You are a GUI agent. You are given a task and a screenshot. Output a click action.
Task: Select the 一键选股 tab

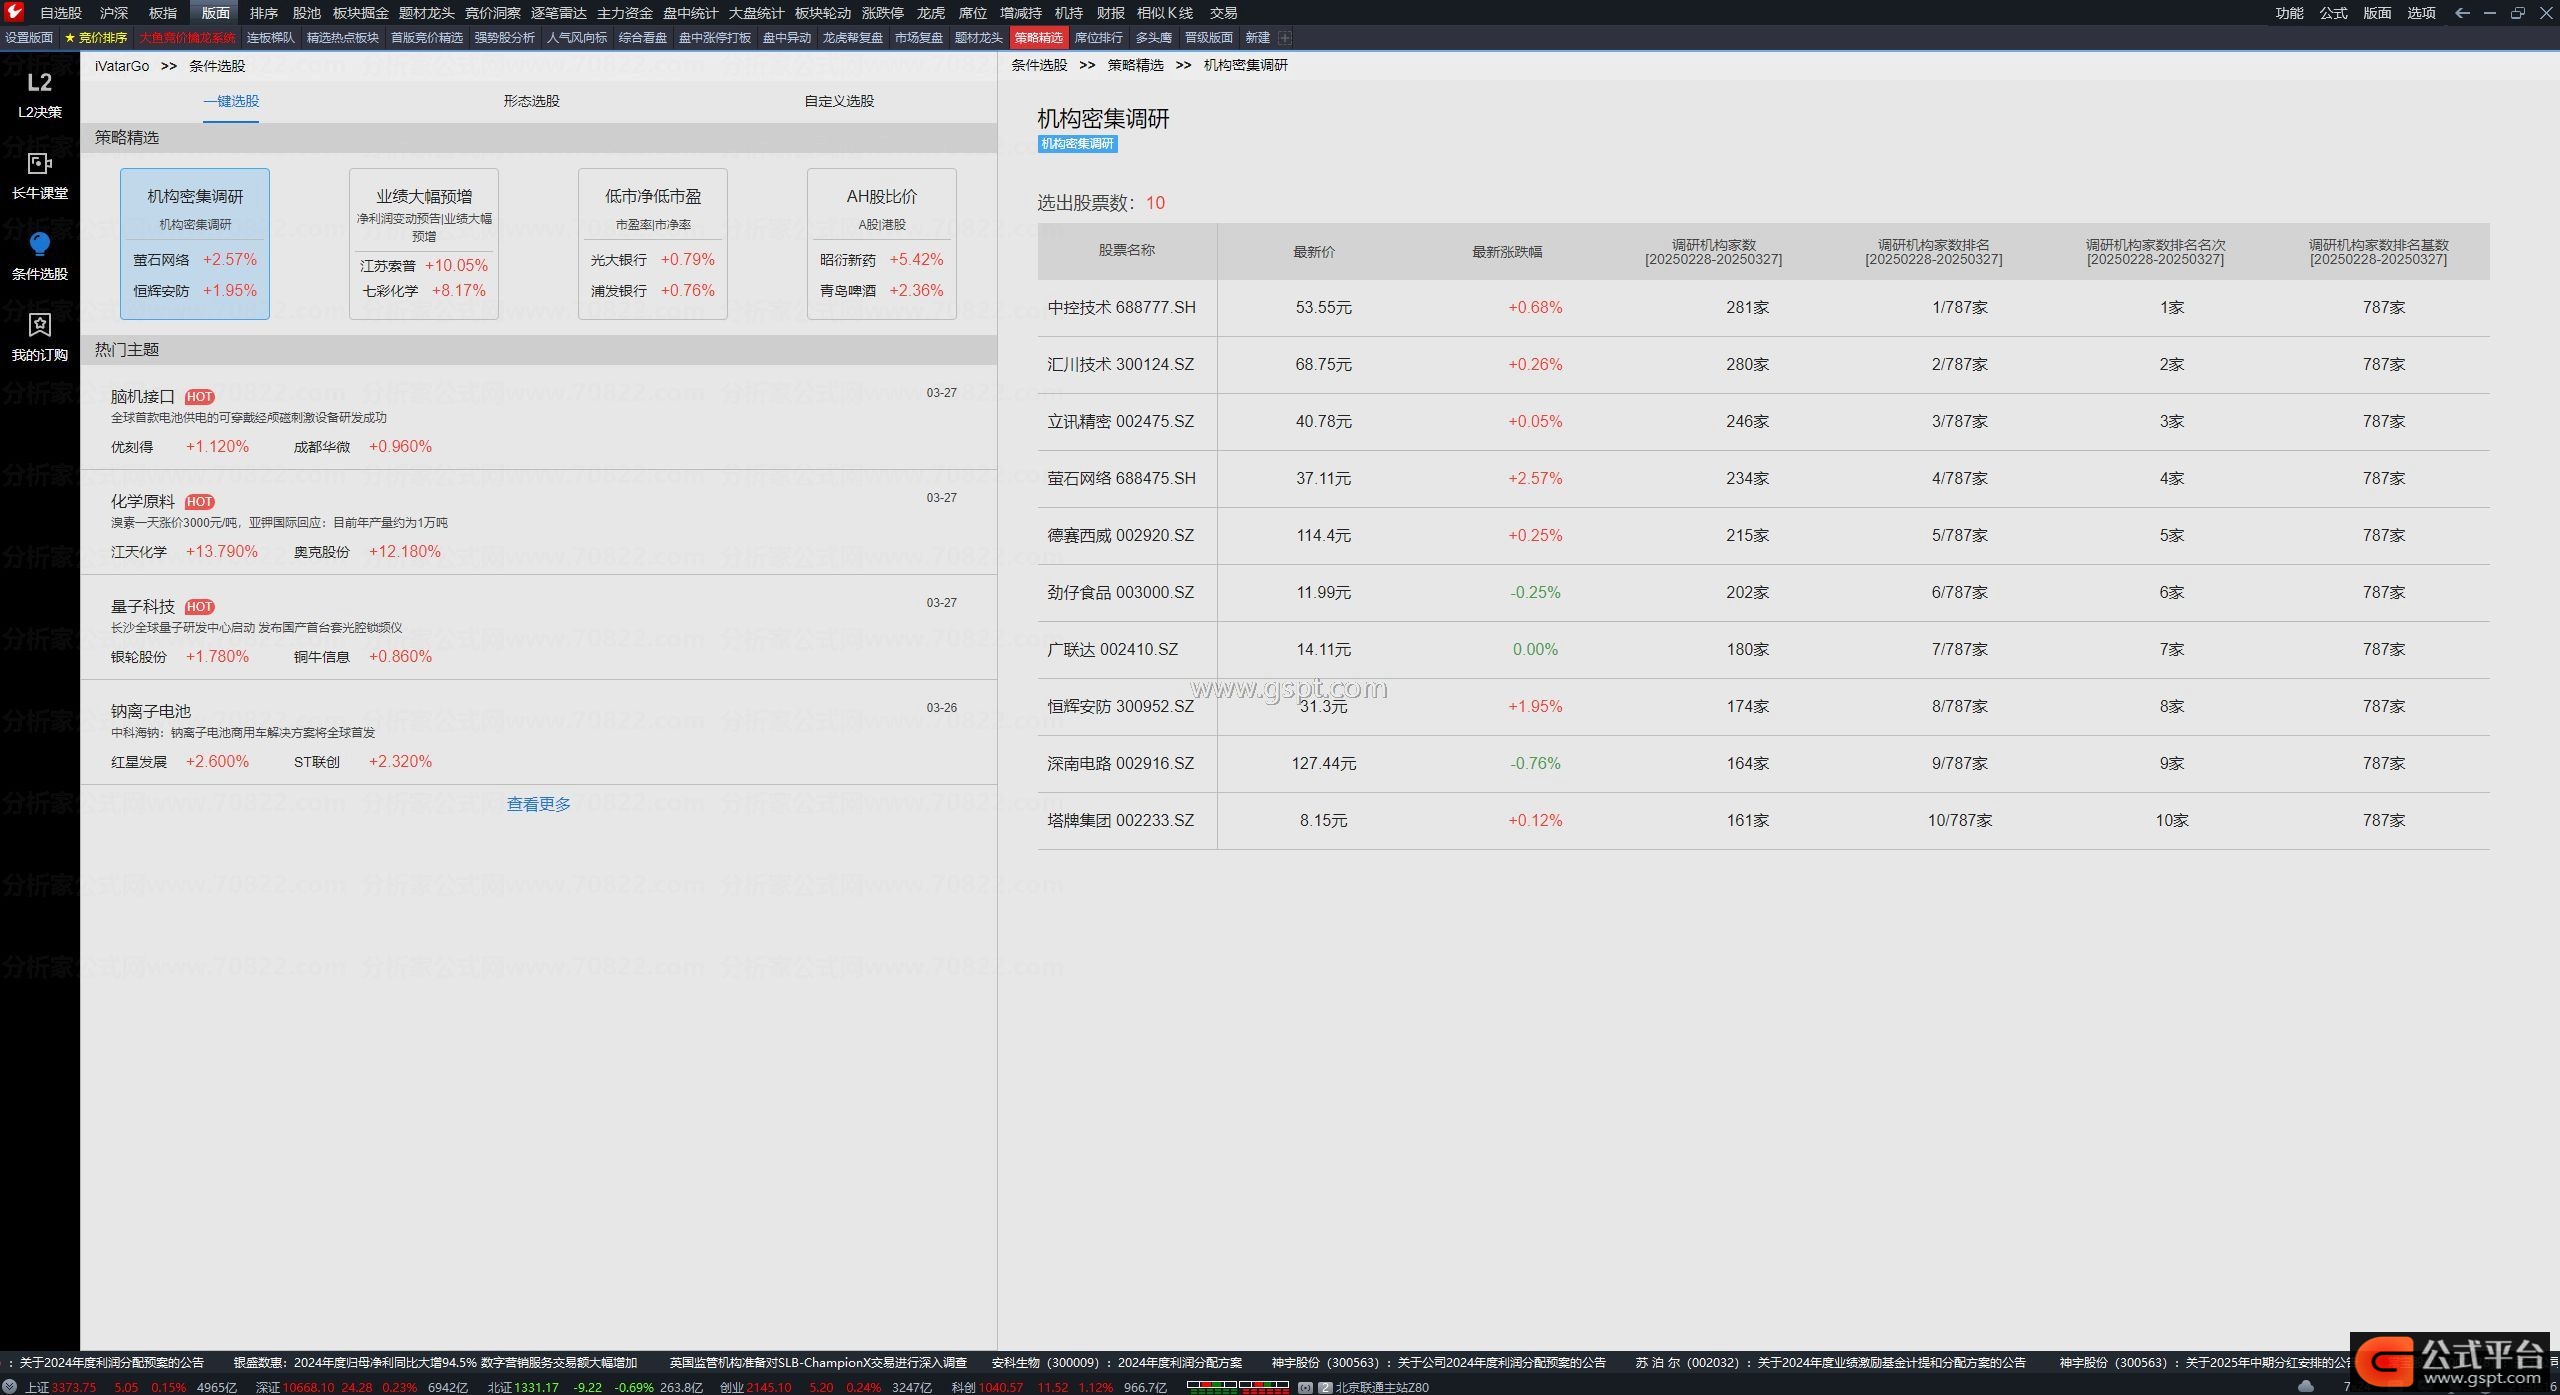231,101
